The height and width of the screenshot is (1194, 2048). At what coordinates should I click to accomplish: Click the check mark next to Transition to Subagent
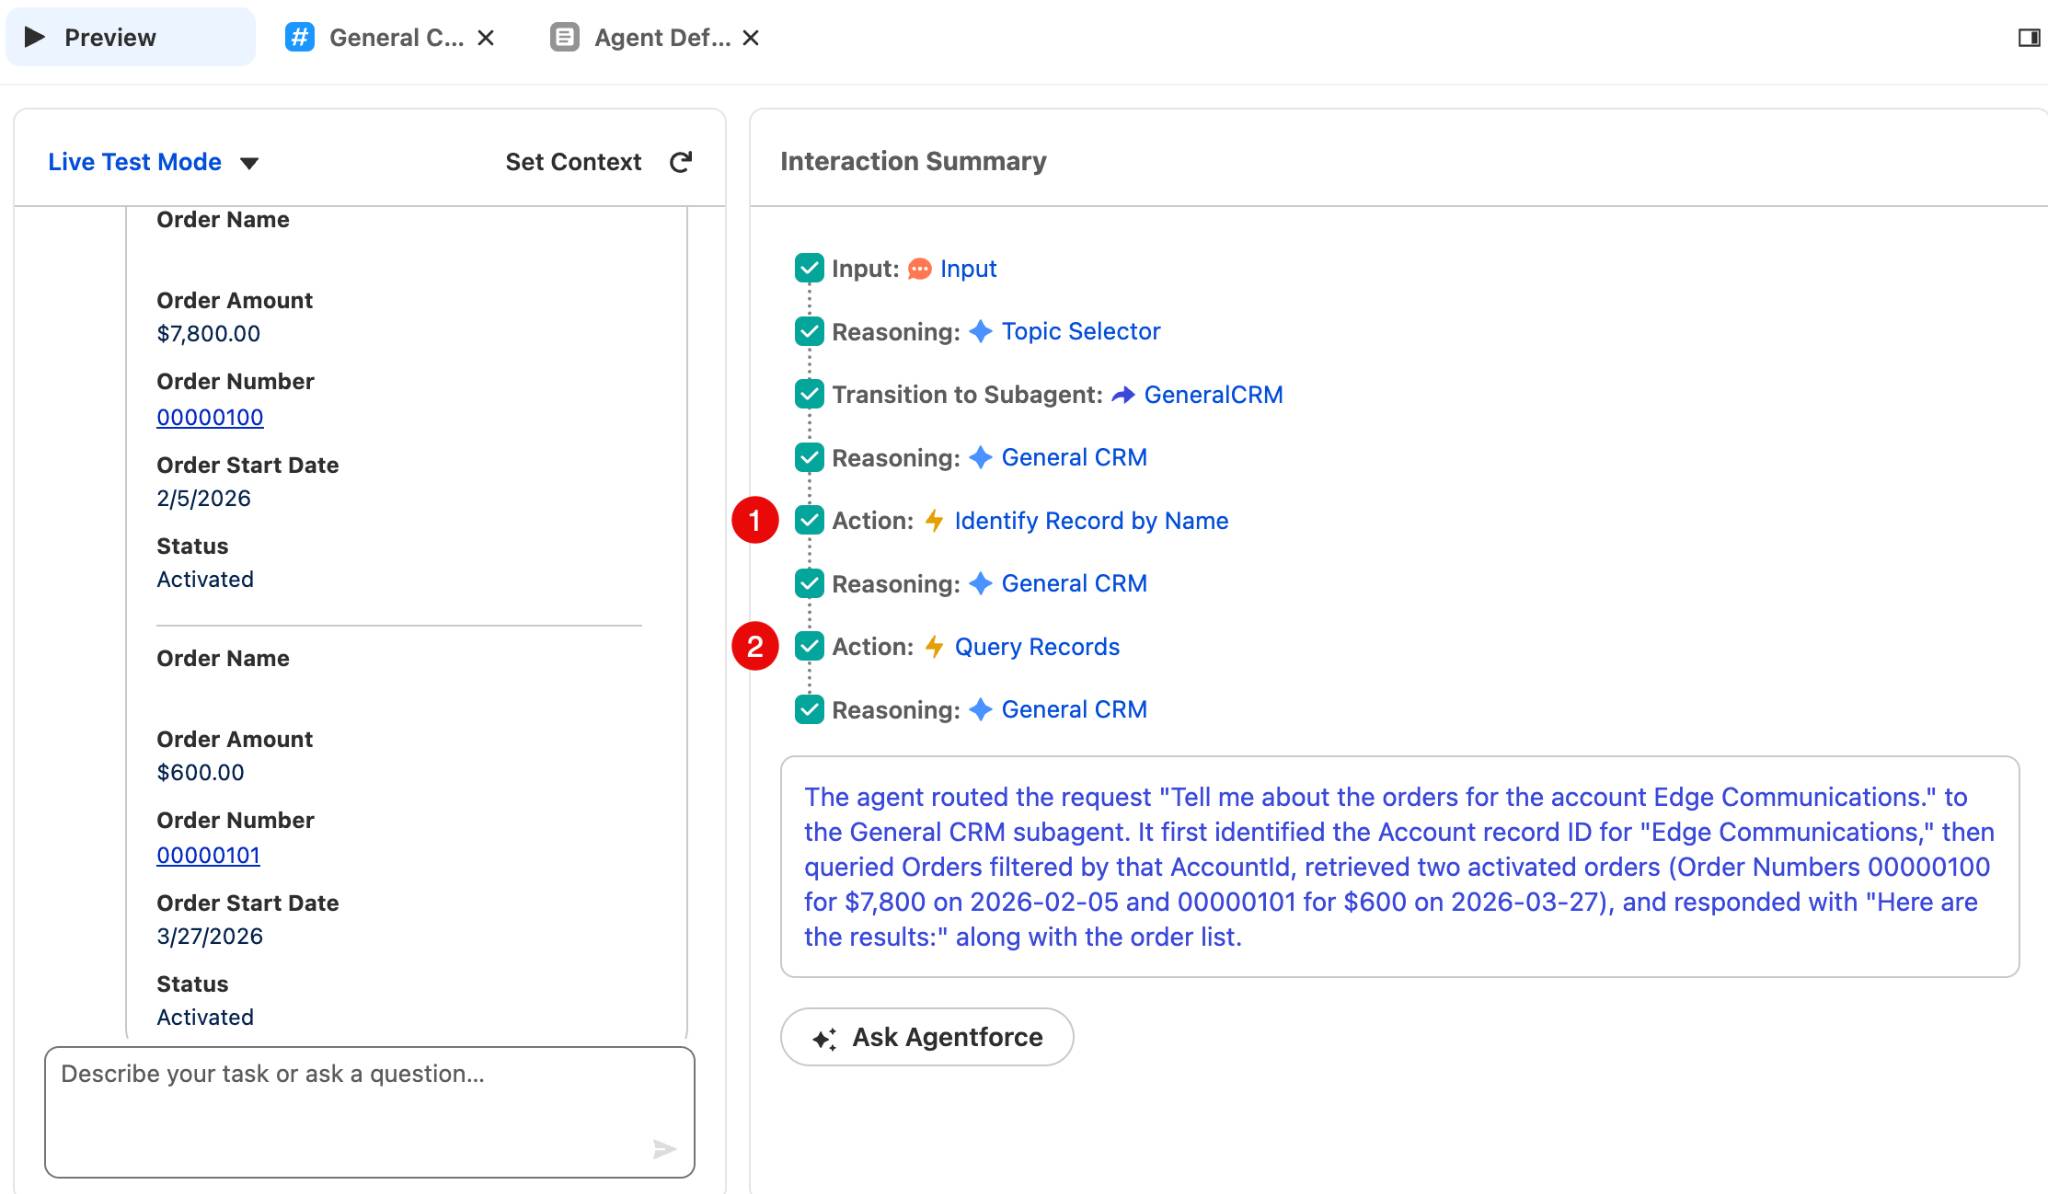[809, 394]
